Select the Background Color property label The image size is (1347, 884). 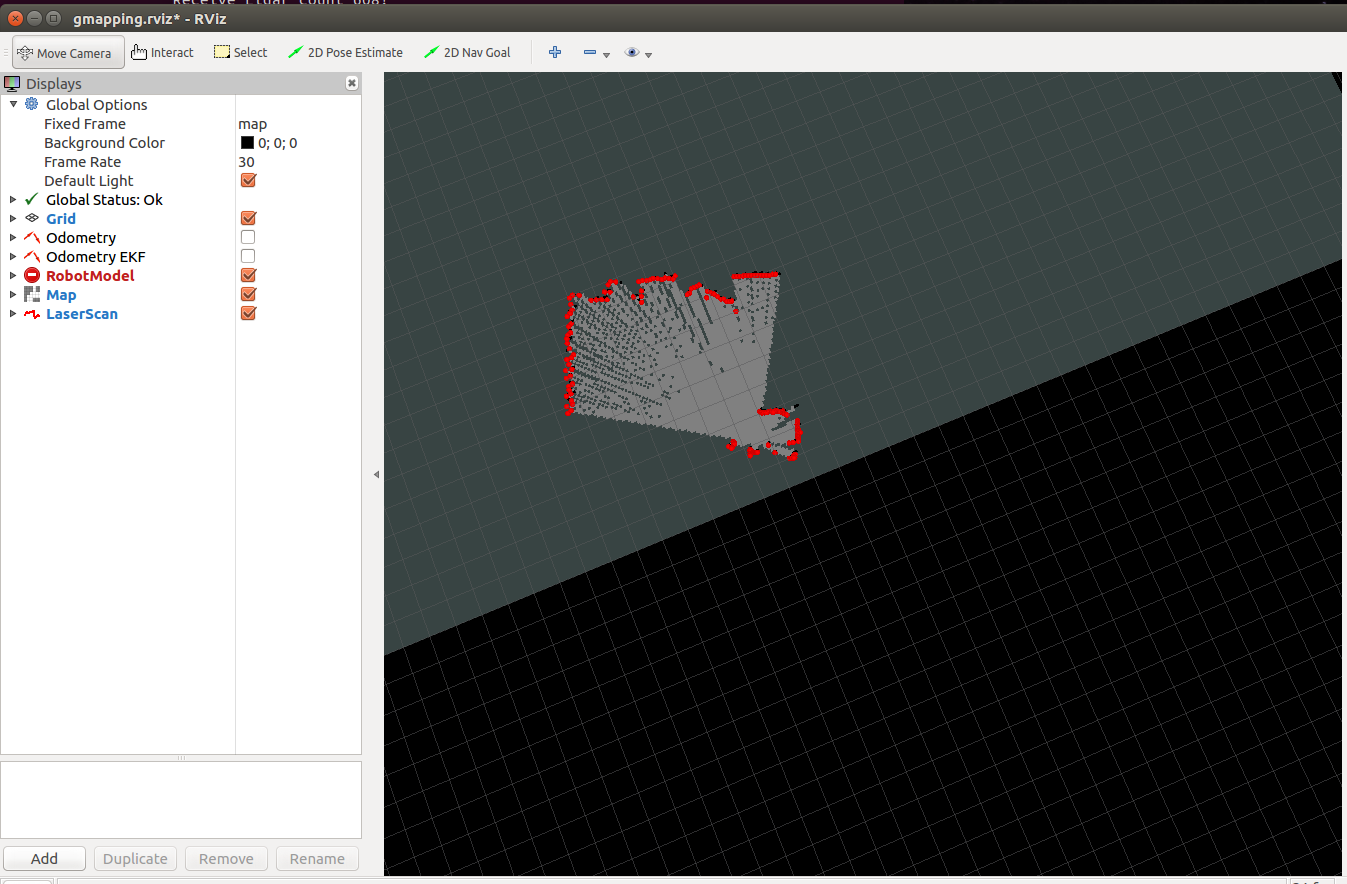(x=104, y=143)
